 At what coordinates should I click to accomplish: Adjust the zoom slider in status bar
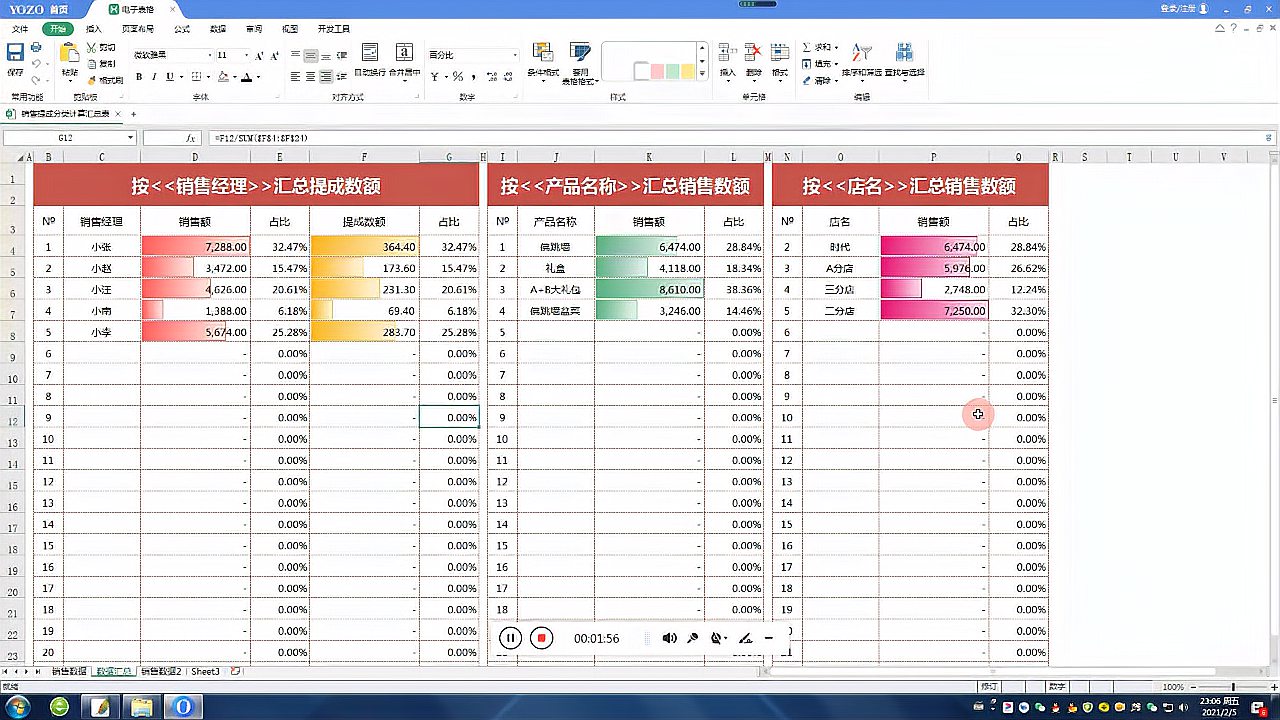point(1232,687)
